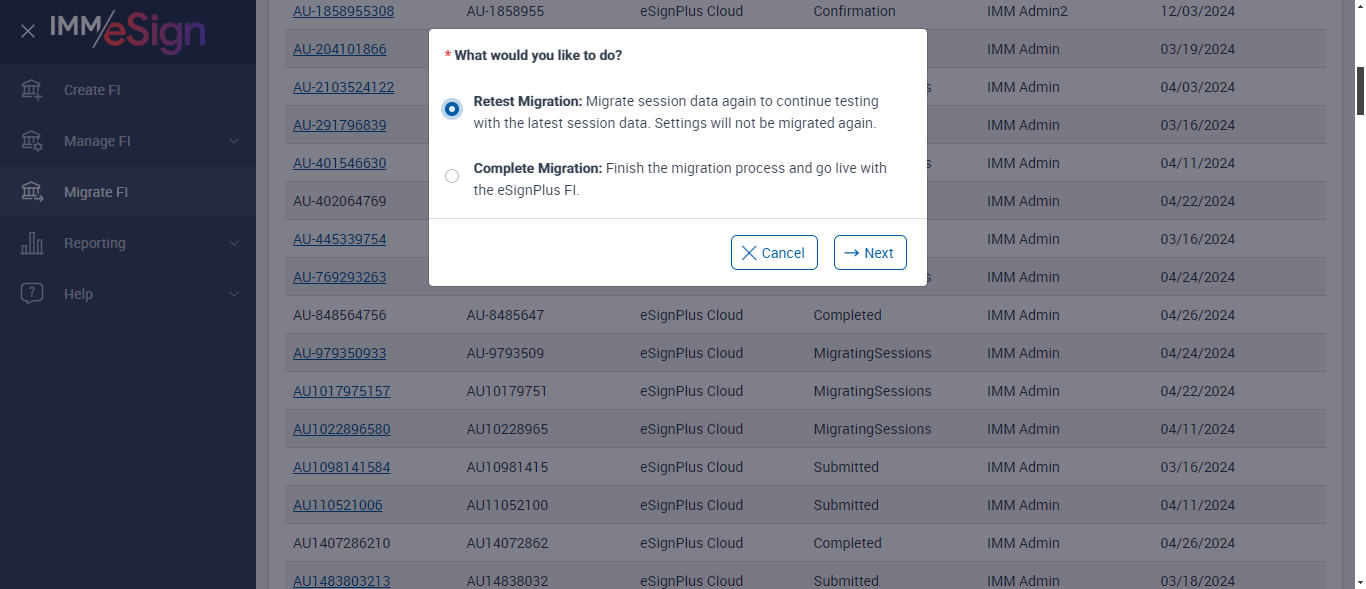Expand the Reporting submenu chevron
This screenshot has width=1366, height=589.
(x=234, y=243)
